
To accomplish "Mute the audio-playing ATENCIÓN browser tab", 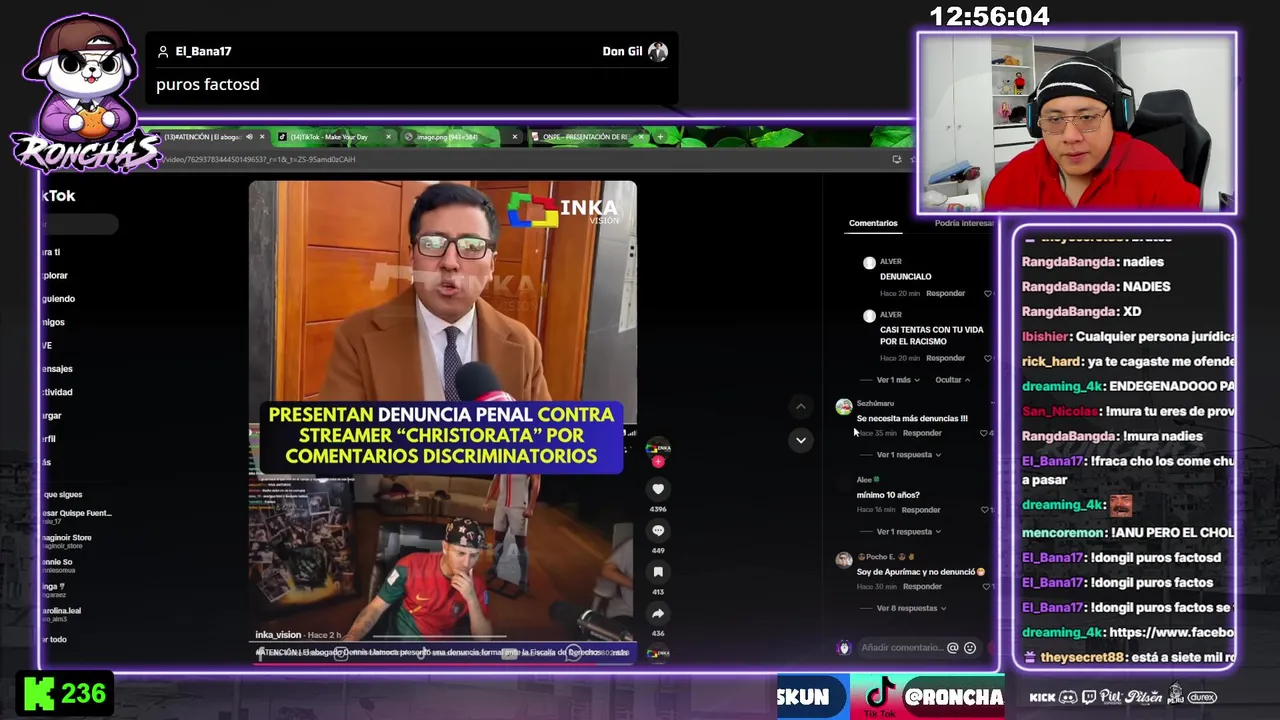I will coord(248,136).
